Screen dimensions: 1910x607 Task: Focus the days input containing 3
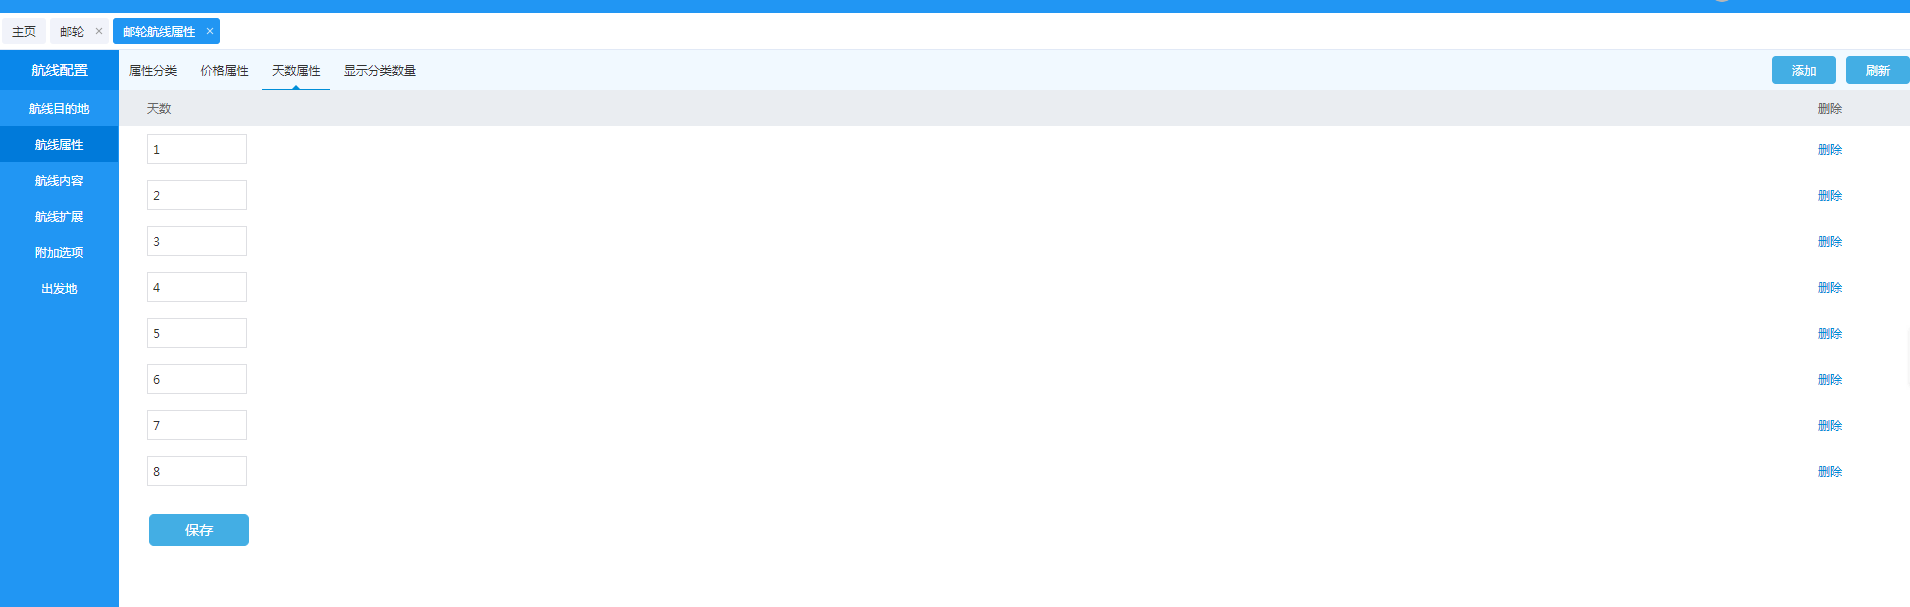click(197, 241)
